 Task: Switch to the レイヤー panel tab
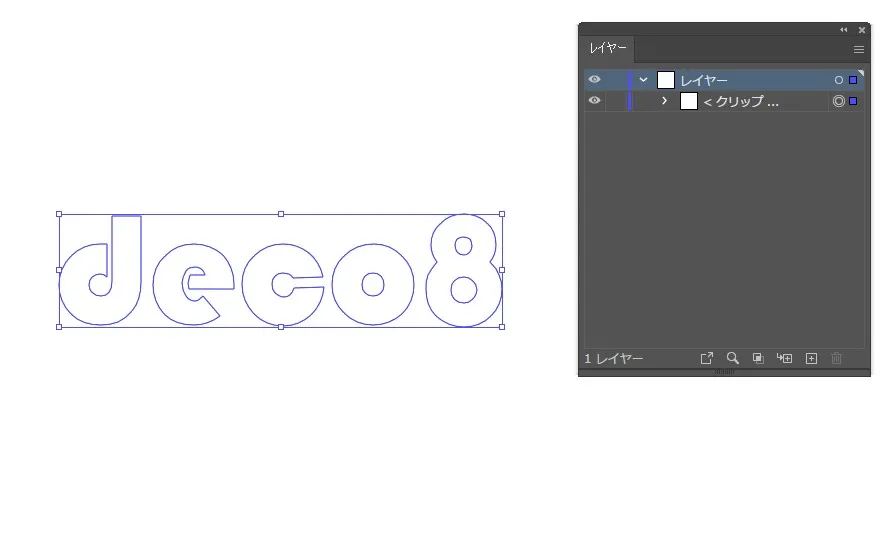tap(608, 48)
